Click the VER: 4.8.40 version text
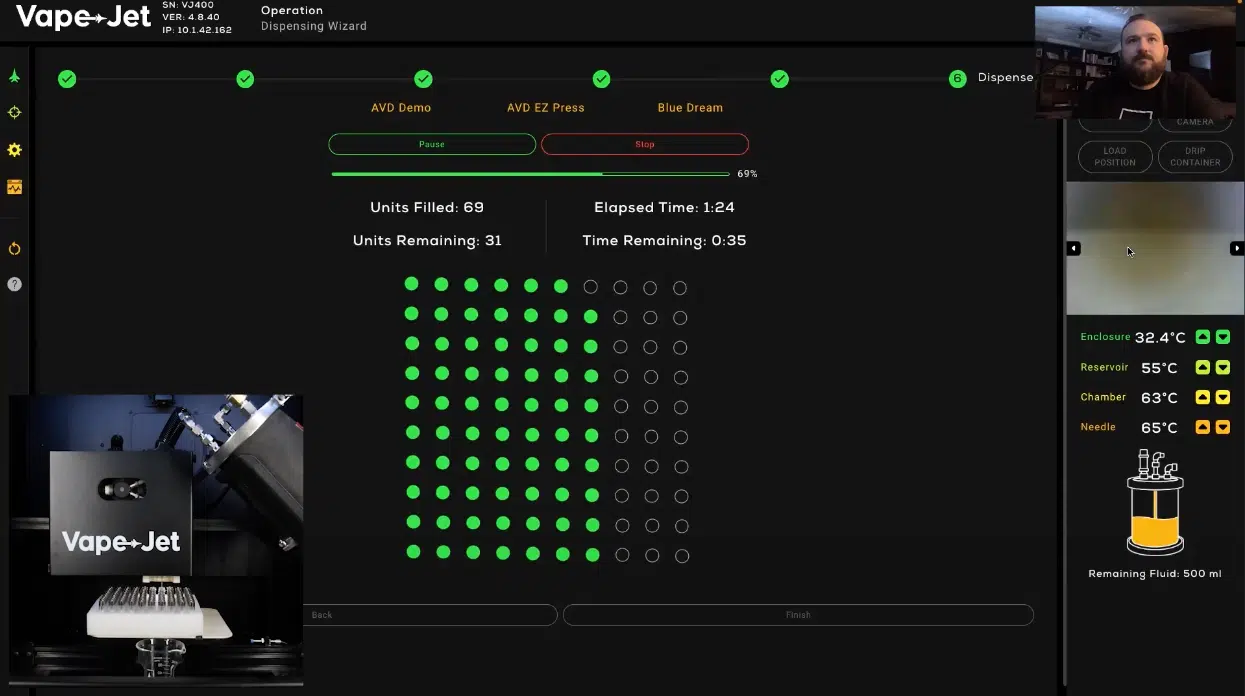1245x696 pixels. click(191, 17)
